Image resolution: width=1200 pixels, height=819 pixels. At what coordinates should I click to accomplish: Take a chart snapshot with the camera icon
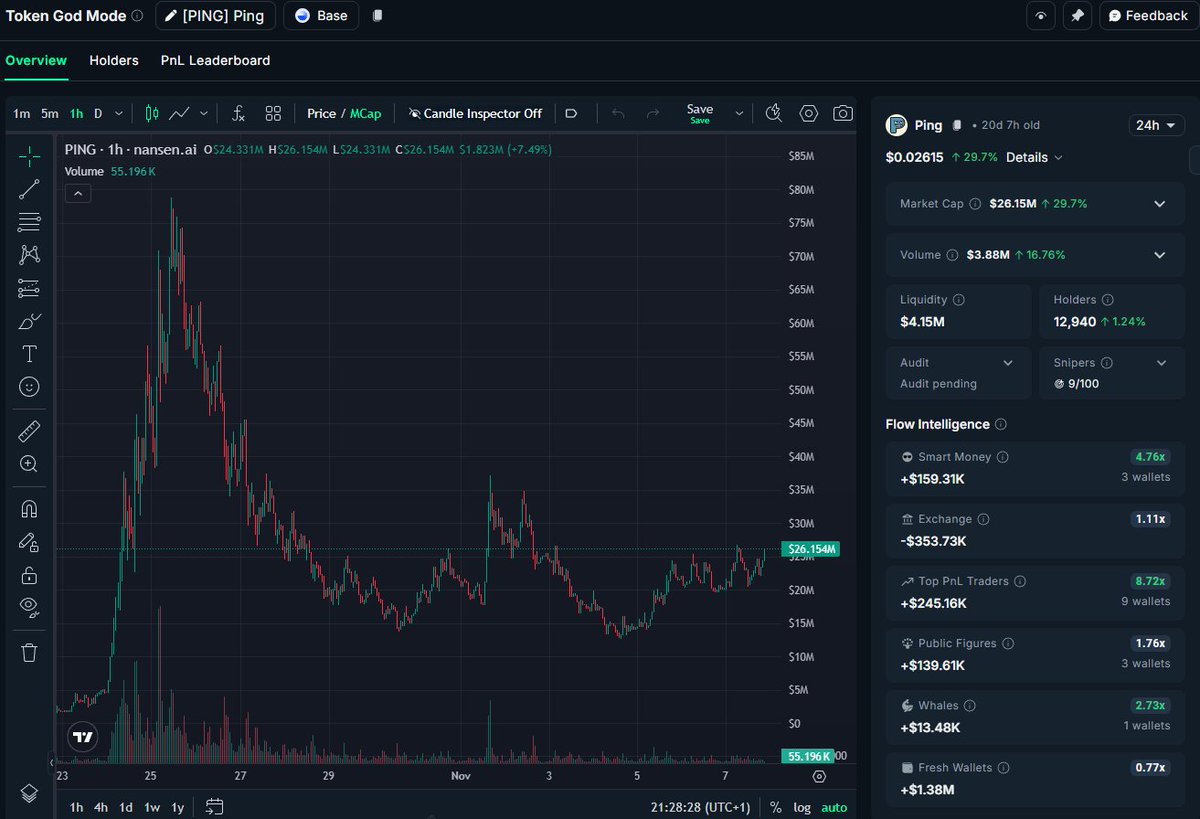click(843, 113)
